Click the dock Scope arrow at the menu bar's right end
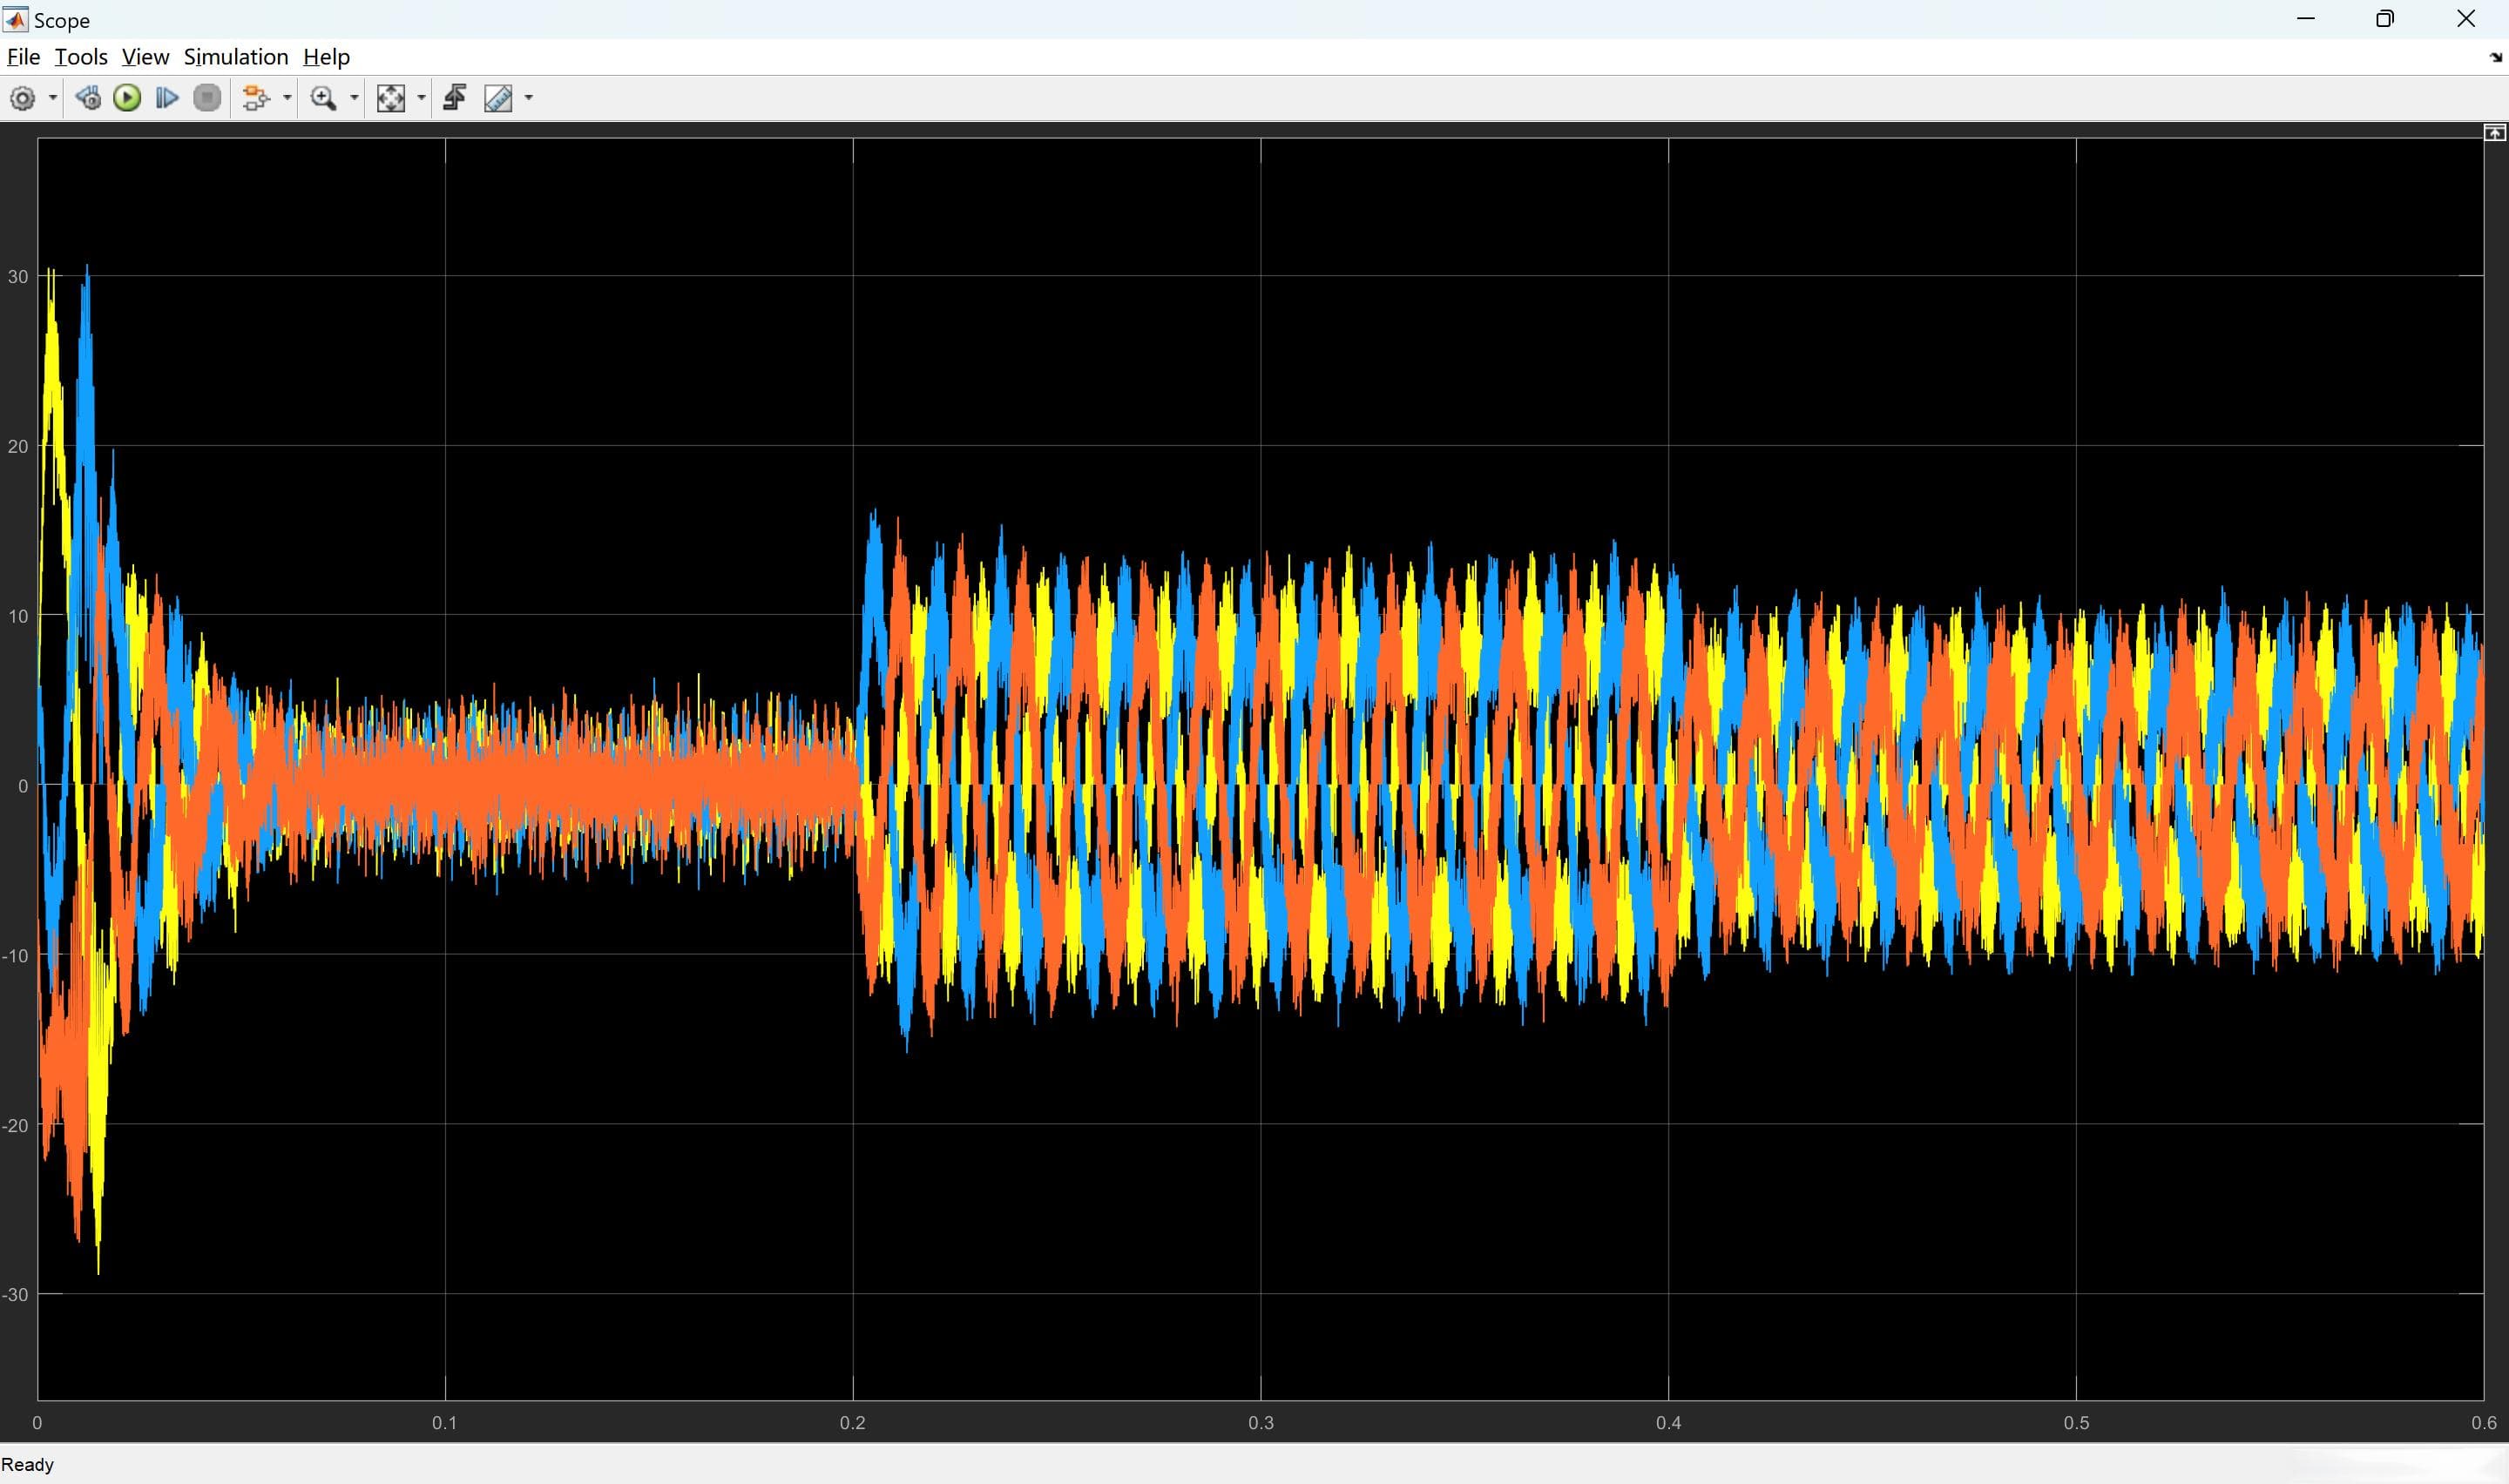This screenshot has width=2509, height=1484. click(x=2495, y=58)
